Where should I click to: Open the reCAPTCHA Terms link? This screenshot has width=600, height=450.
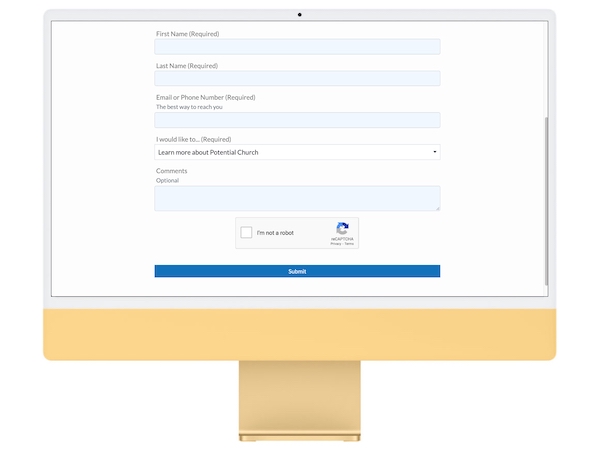point(348,244)
